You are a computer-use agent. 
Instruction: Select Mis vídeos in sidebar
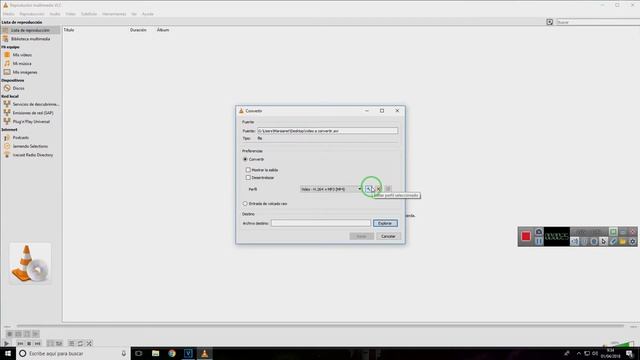(x=22, y=55)
